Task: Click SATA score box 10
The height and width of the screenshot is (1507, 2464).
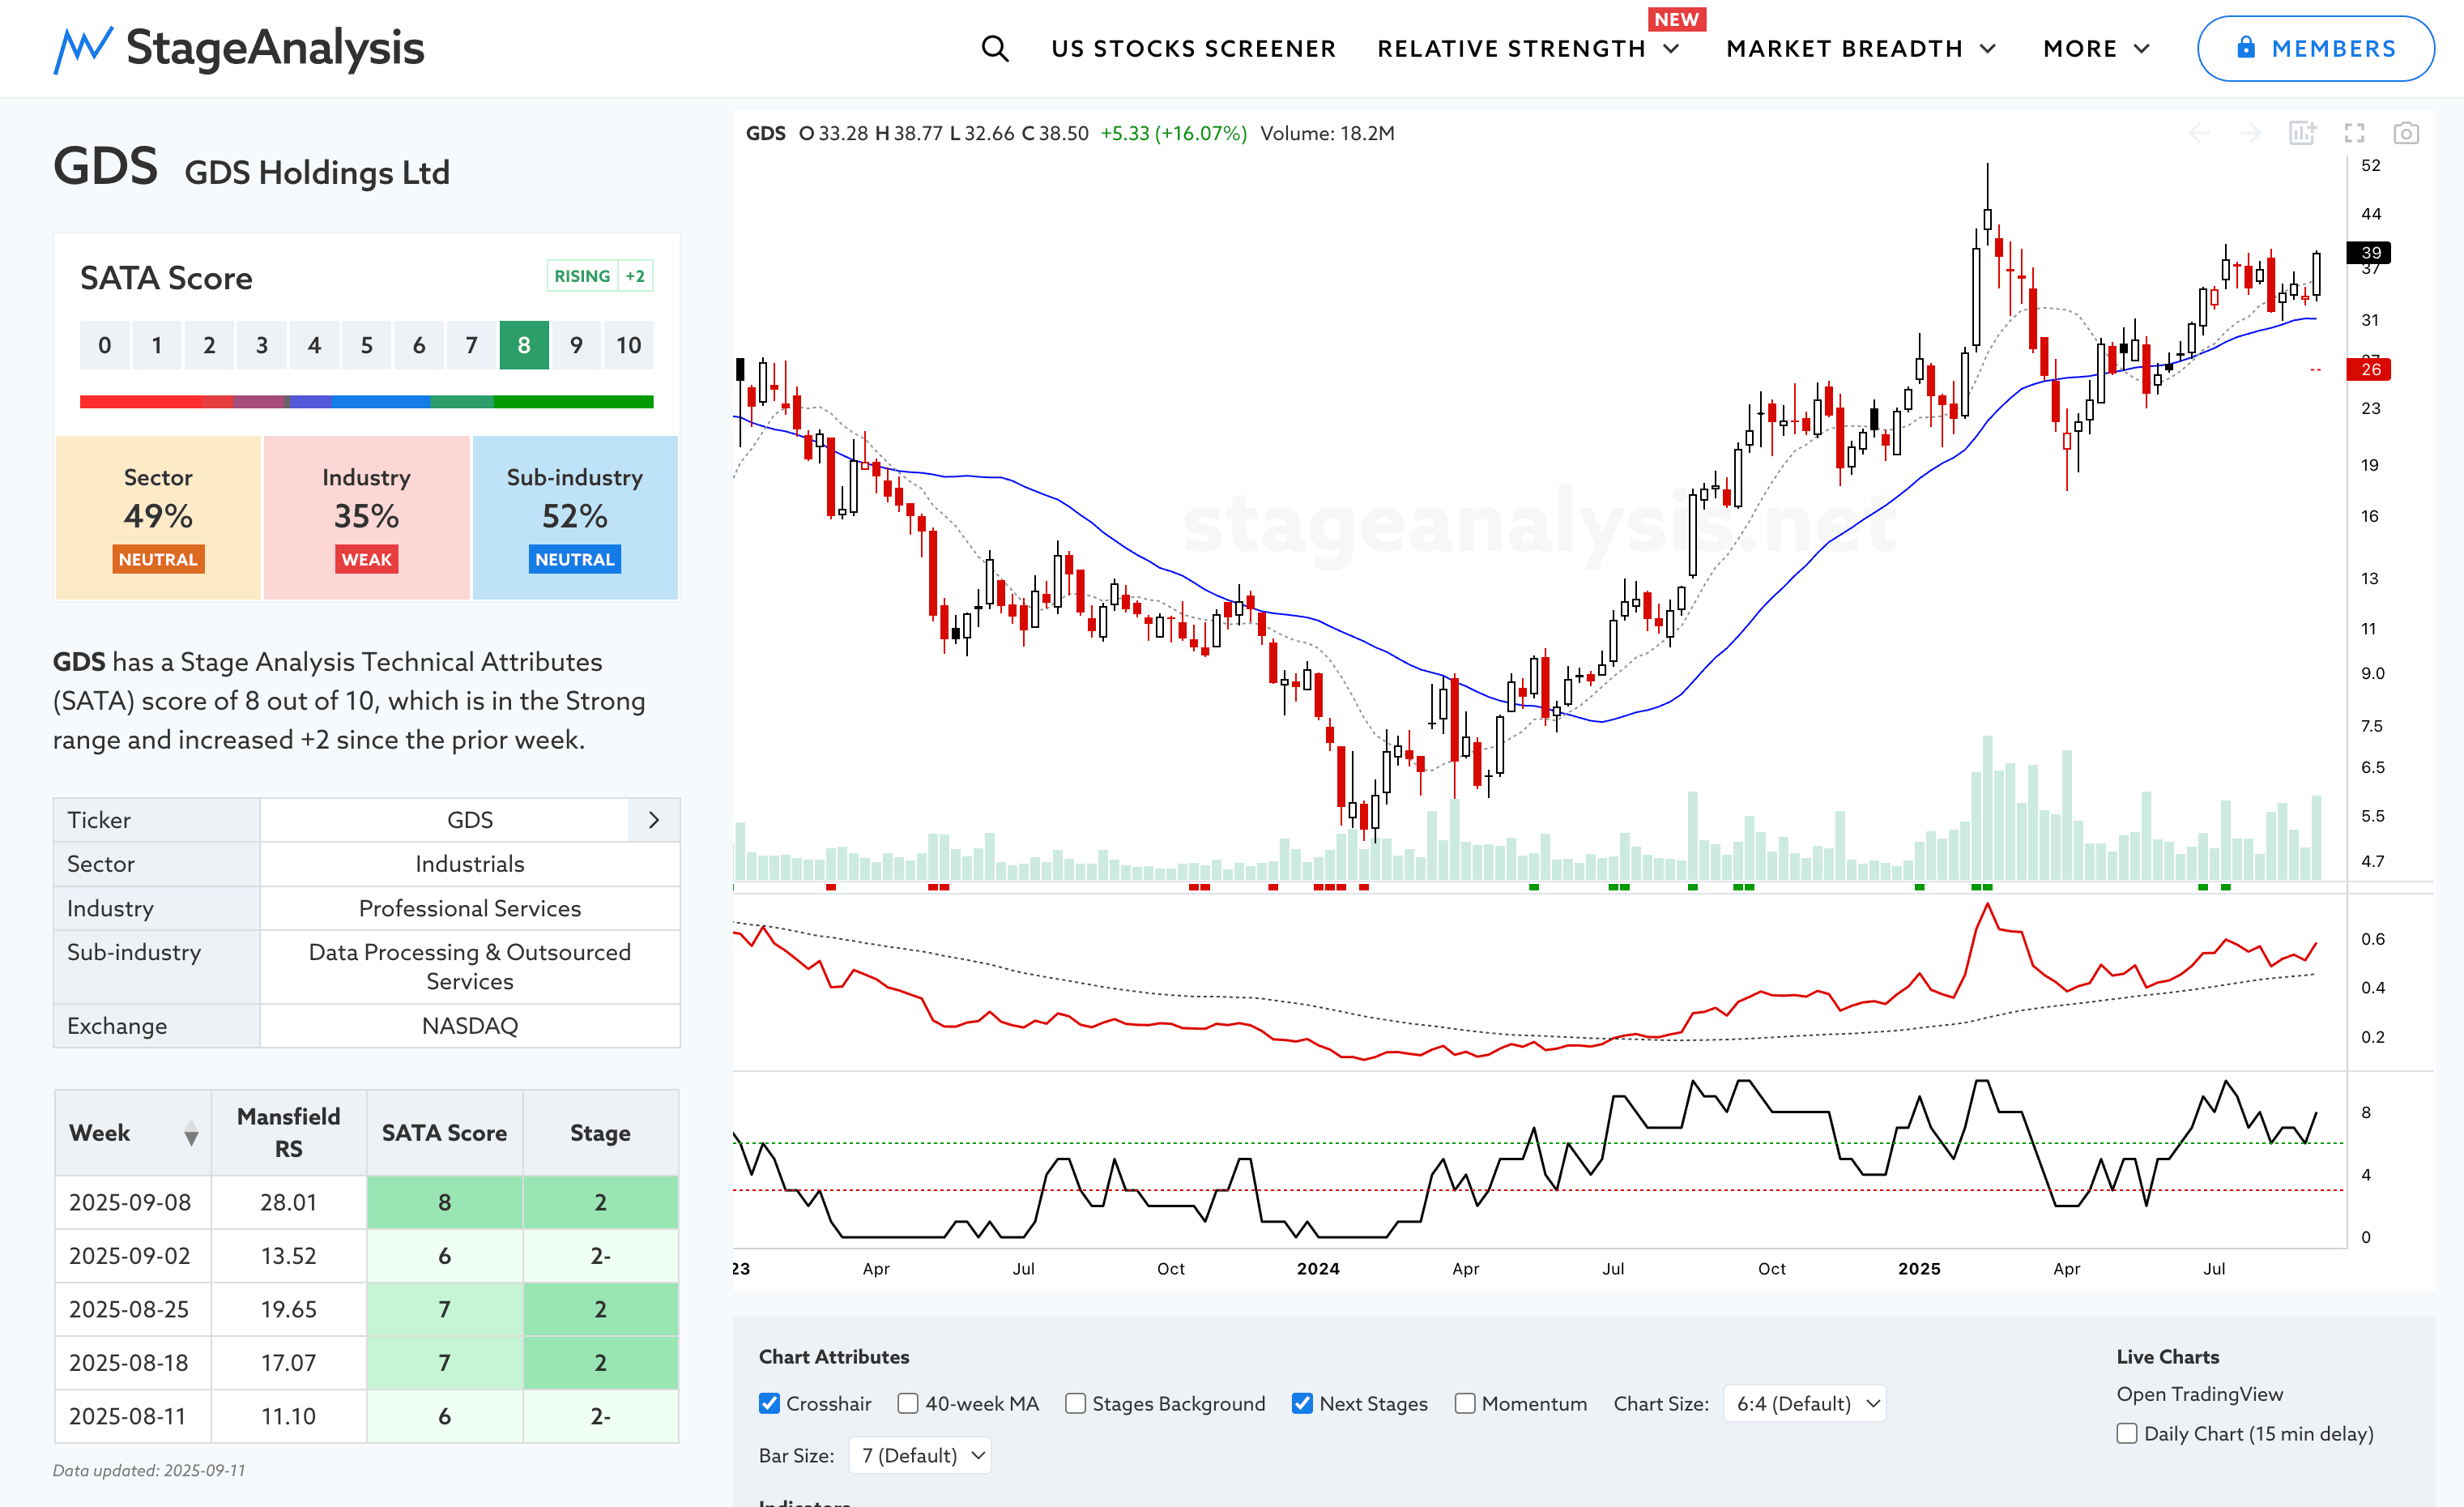Action: coord(629,346)
